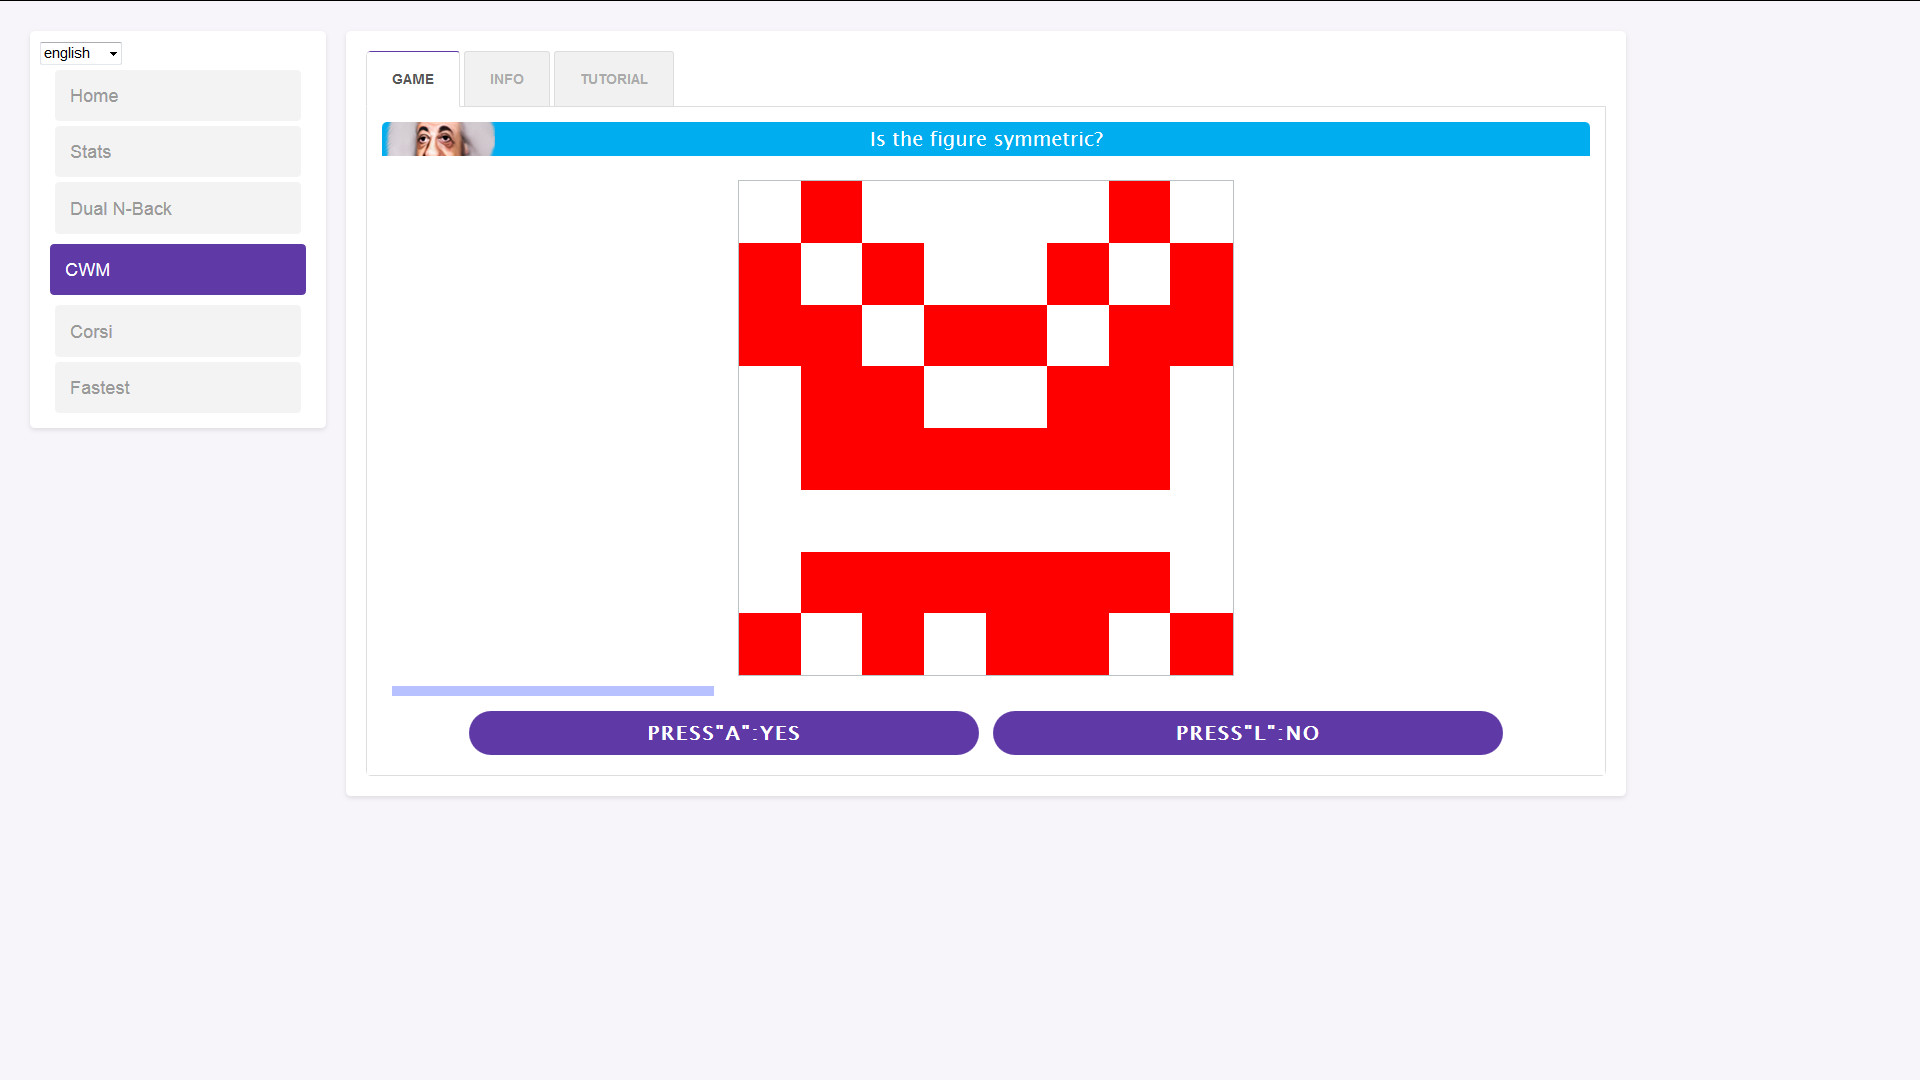Open the Fastest game
Viewport: 1920px width, 1080px height.
[x=178, y=388]
